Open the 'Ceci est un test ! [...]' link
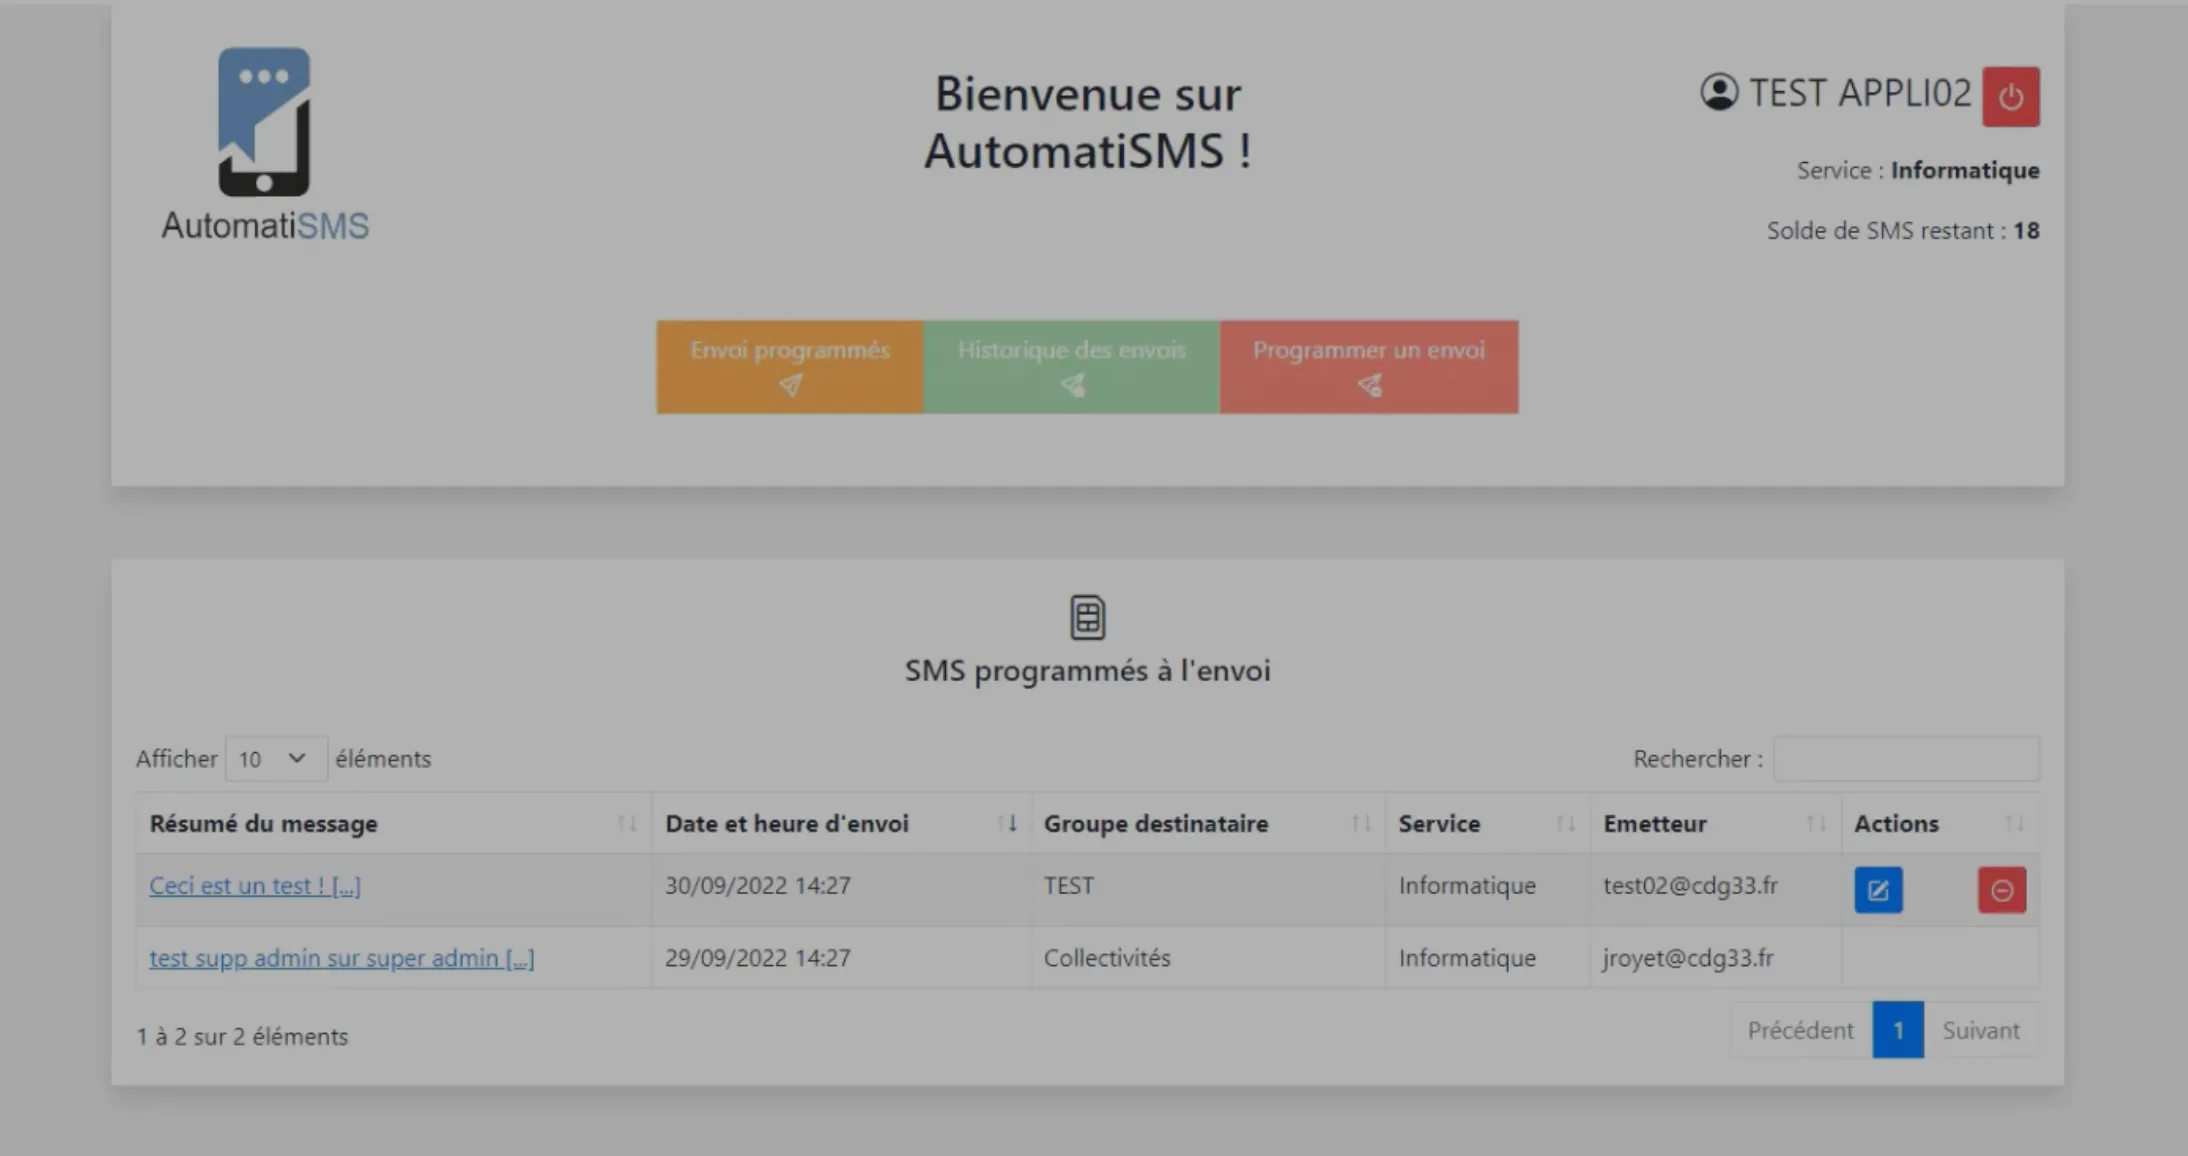 coord(255,886)
